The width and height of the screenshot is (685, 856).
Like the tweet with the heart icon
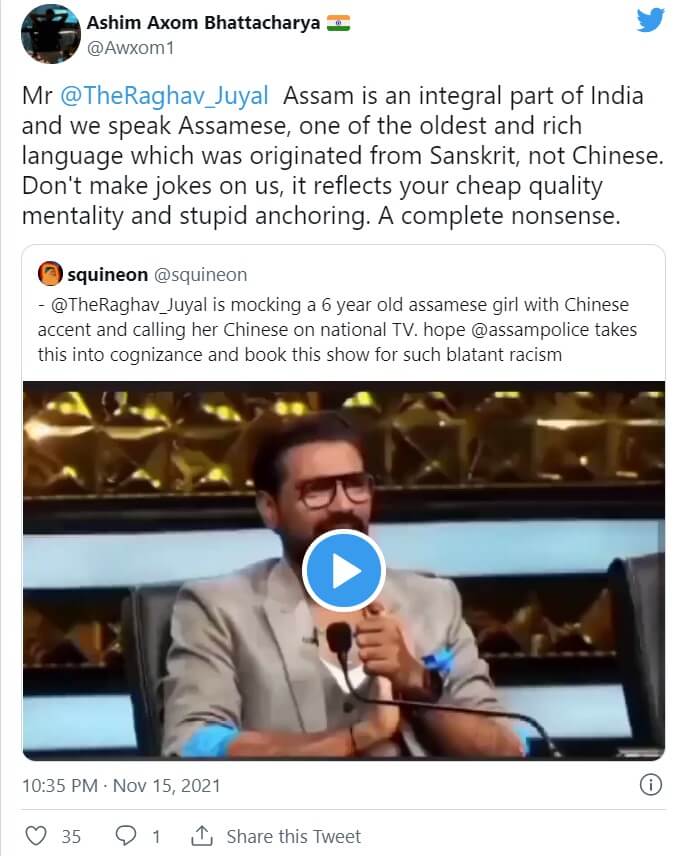(x=36, y=836)
